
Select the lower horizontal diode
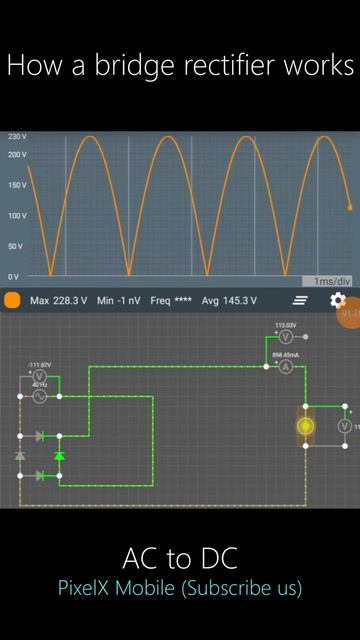pyautogui.click(x=40, y=476)
